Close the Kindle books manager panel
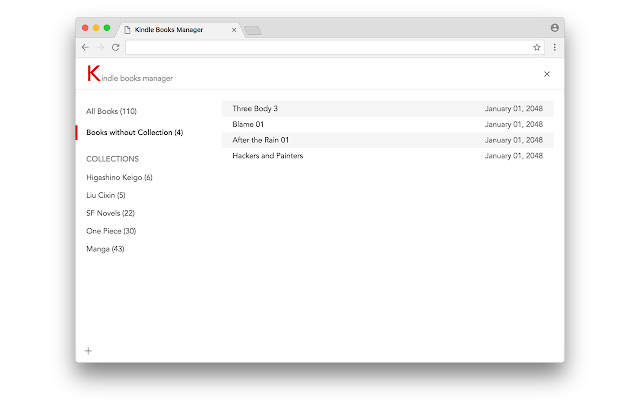640x400 pixels. (547, 74)
